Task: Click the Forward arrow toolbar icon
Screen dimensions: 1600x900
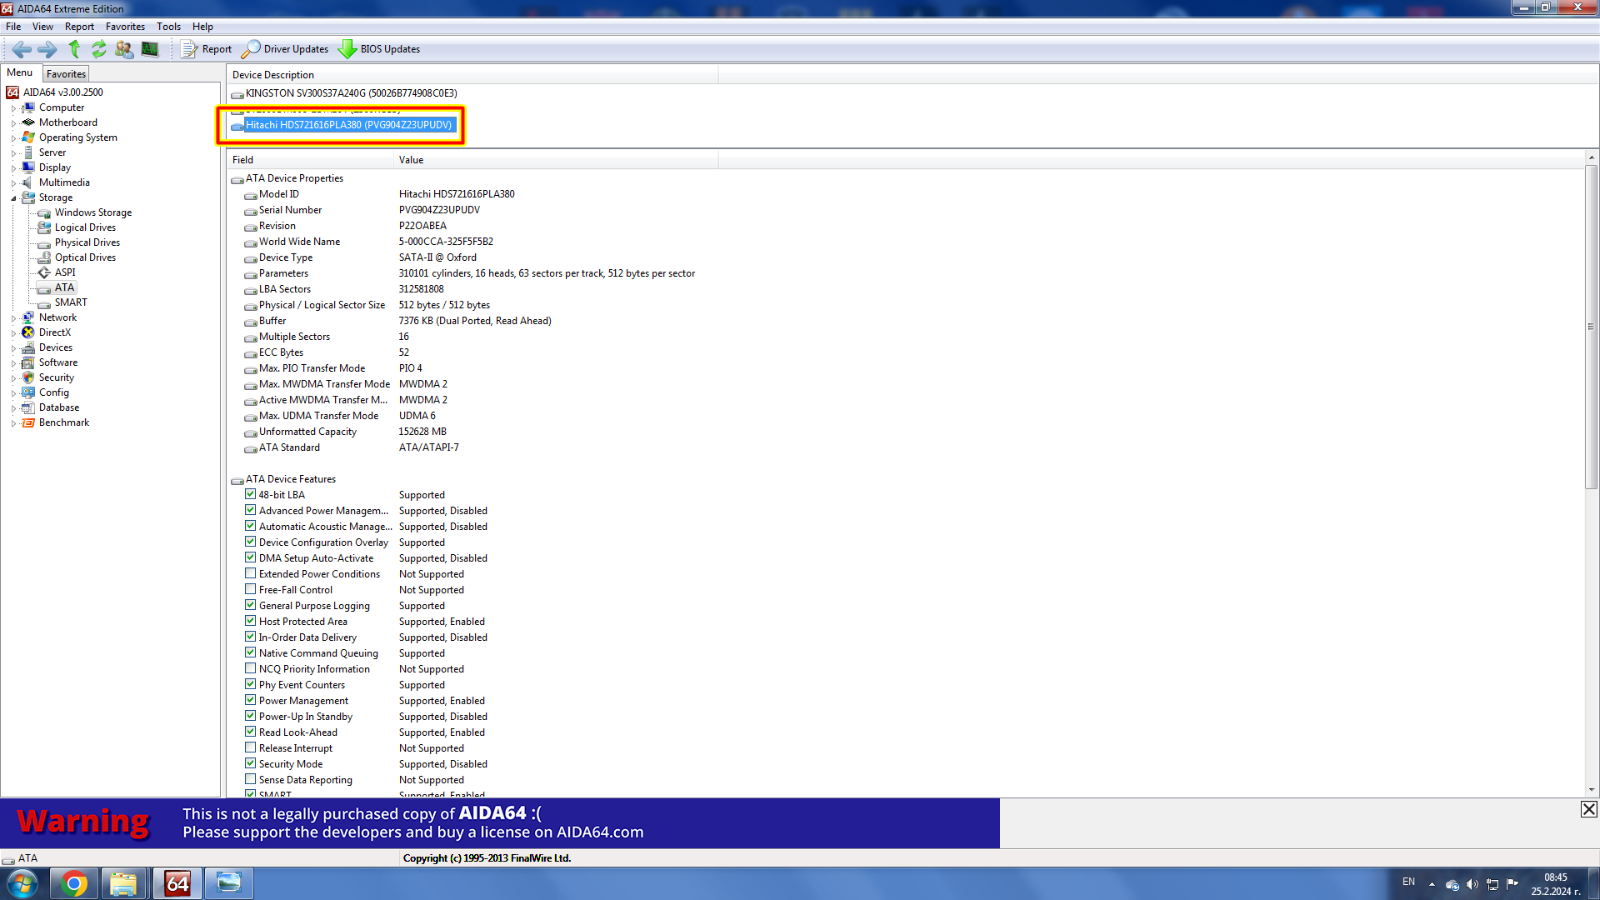Action: pos(47,49)
